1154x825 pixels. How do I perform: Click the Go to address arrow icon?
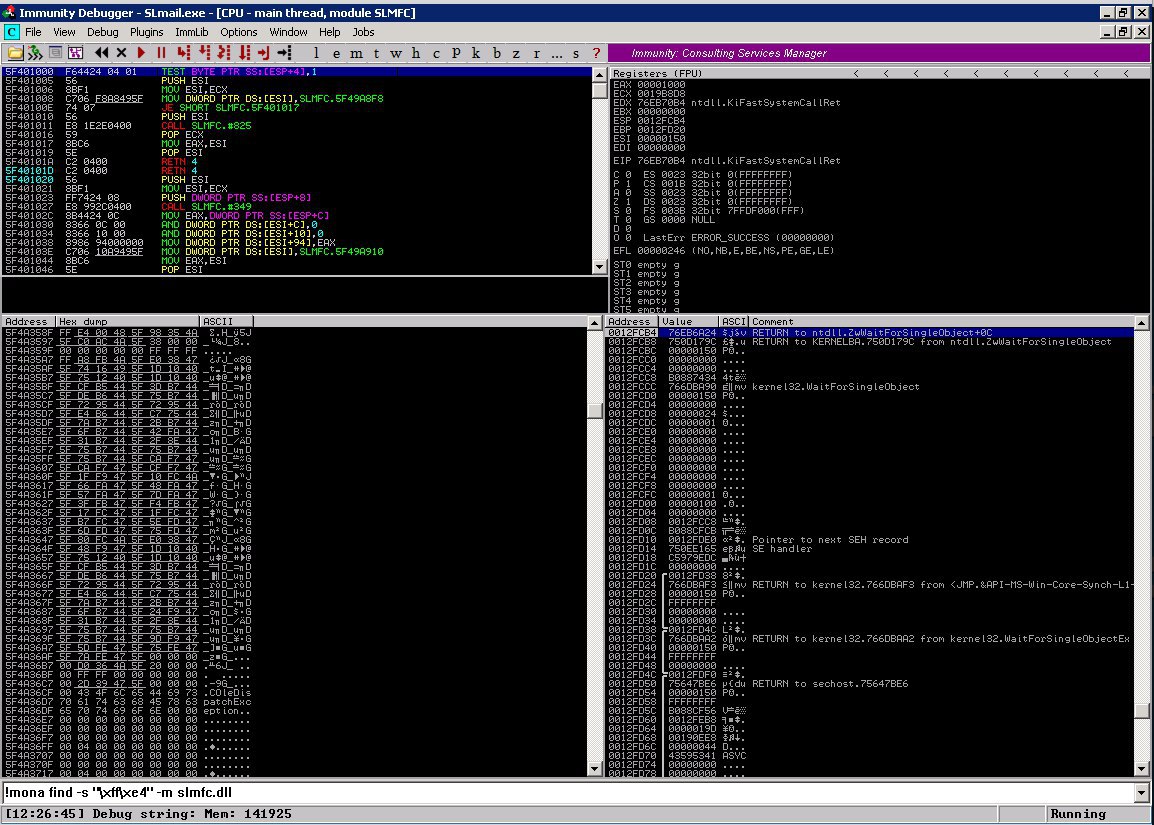coord(284,53)
